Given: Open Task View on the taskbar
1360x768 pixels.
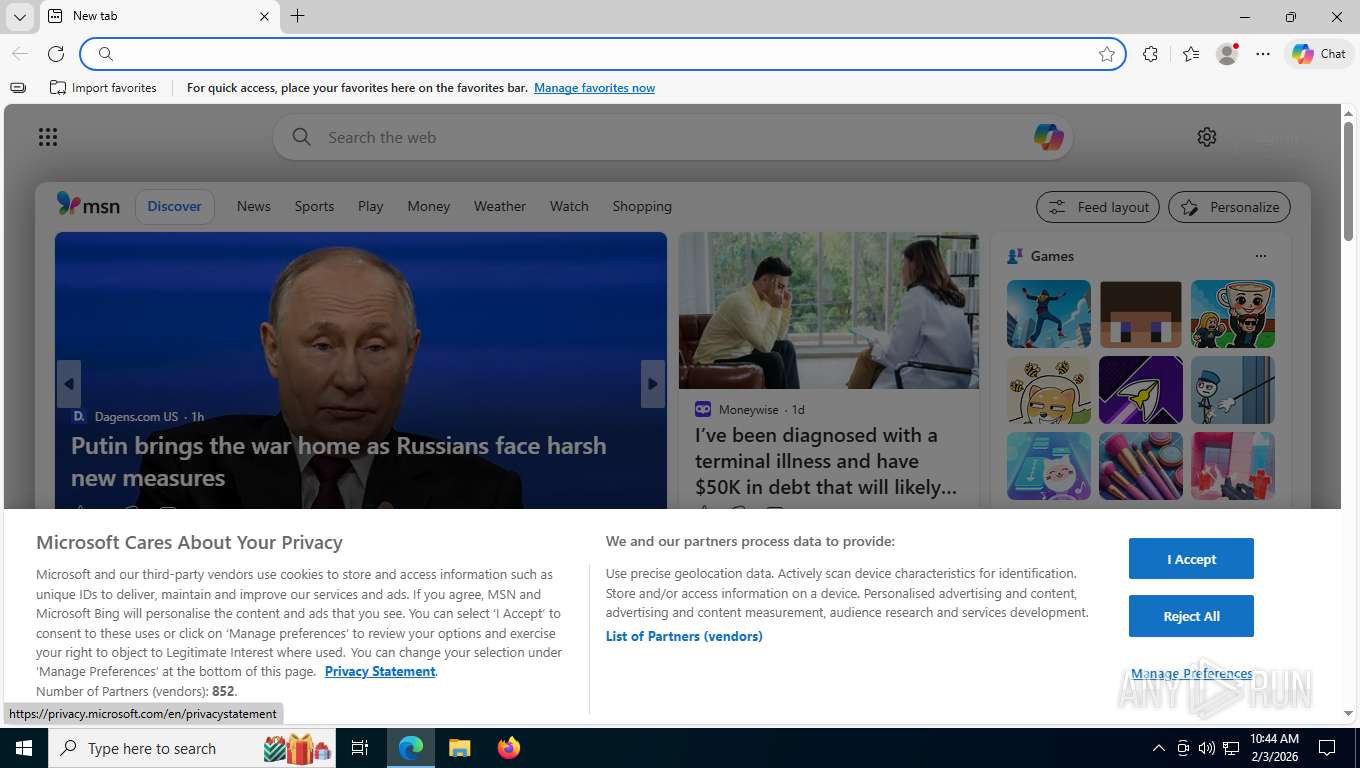Looking at the screenshot, I should [361, 748].
